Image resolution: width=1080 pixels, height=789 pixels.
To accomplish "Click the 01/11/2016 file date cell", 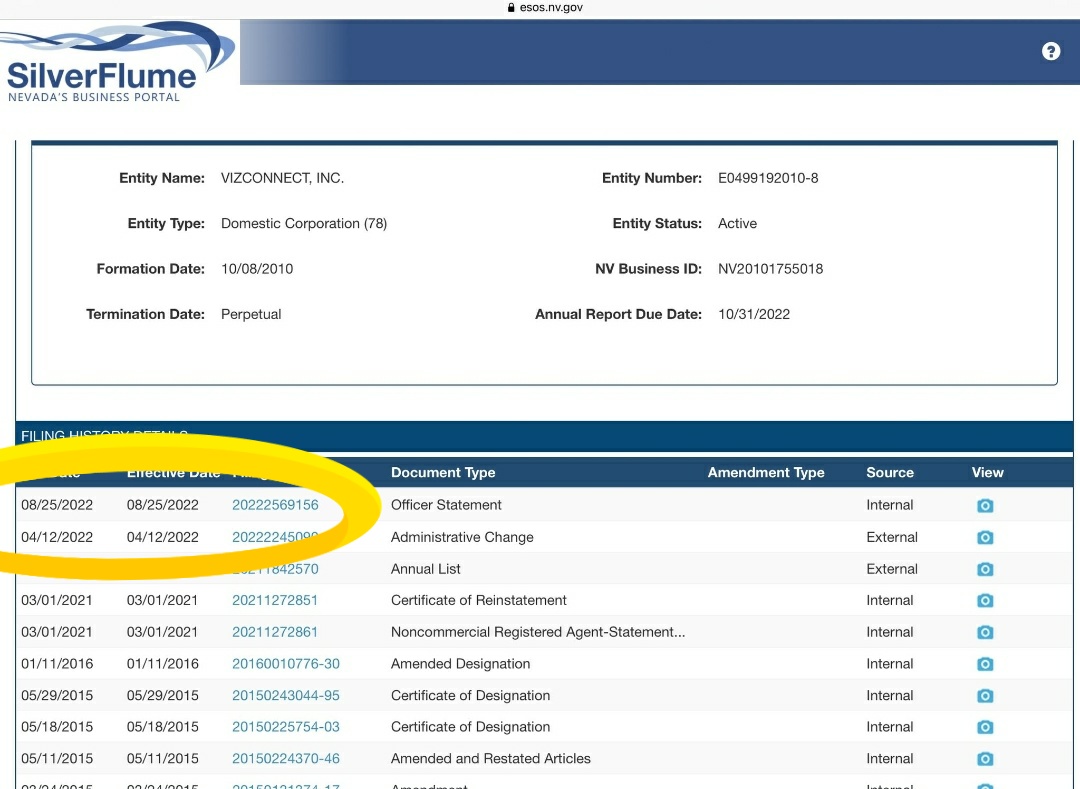I will [x=56, y=664].
